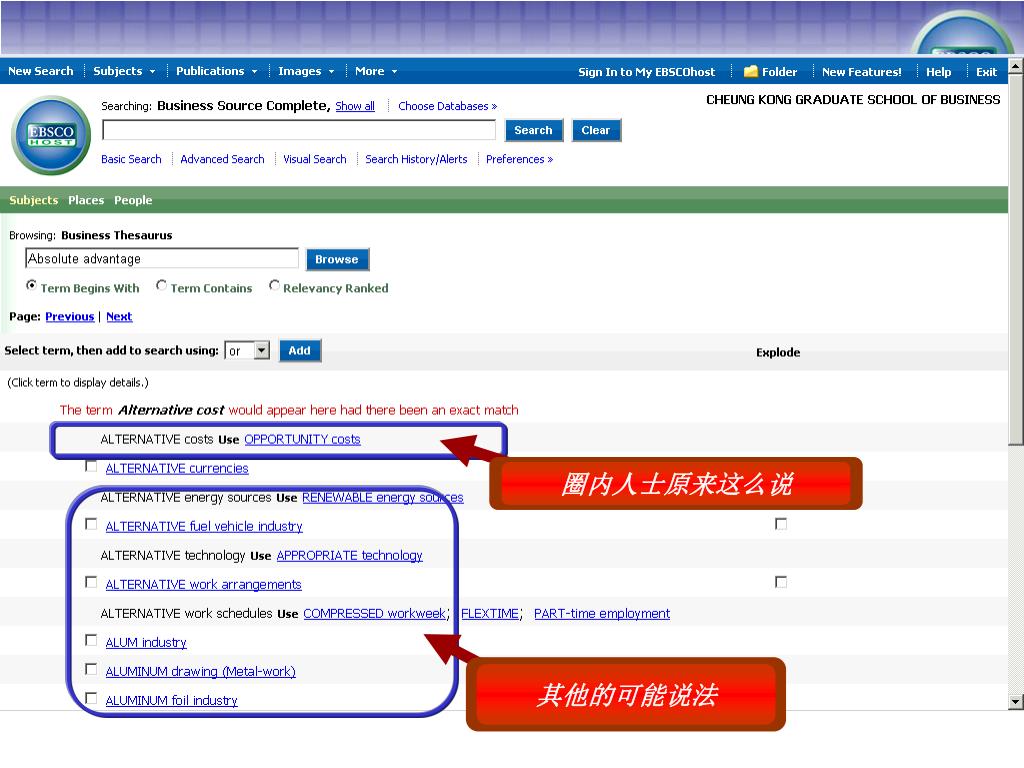Open Advanced Search link
Screen dimensions: 1024x768
[222, 159]
